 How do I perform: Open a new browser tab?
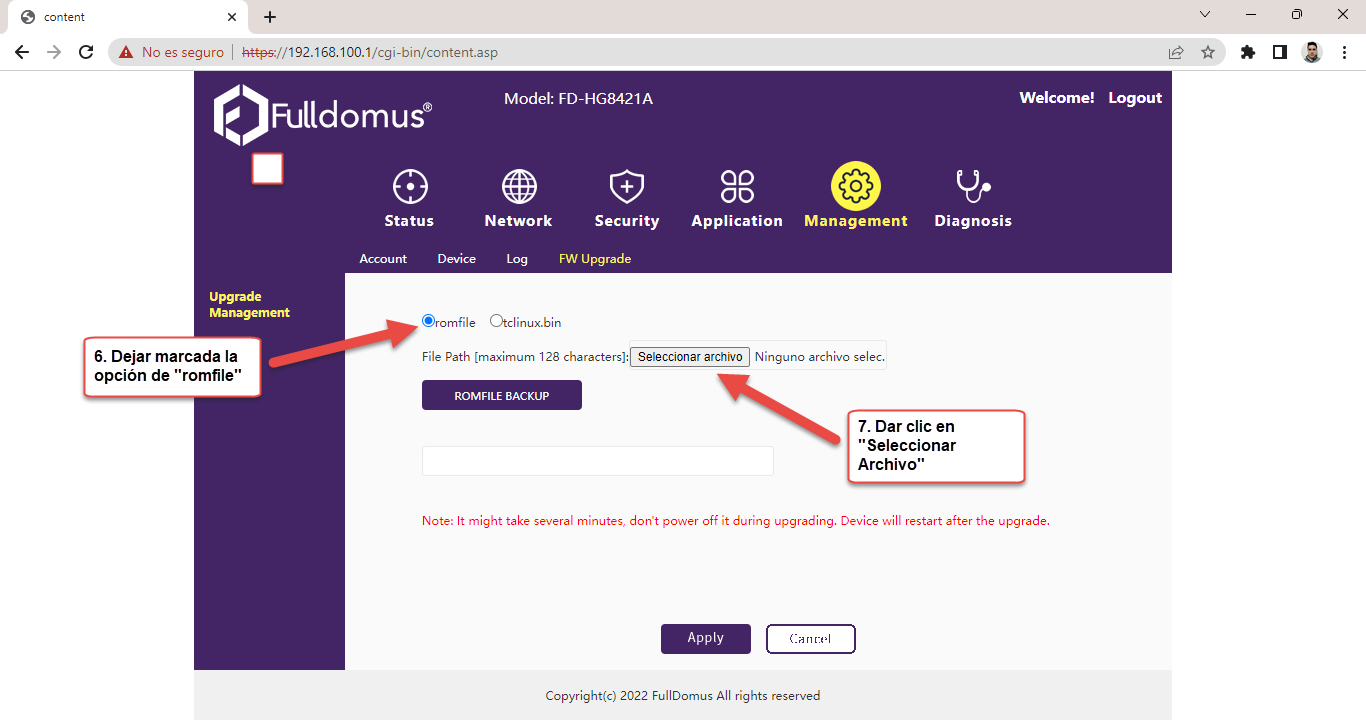[270, 17]
